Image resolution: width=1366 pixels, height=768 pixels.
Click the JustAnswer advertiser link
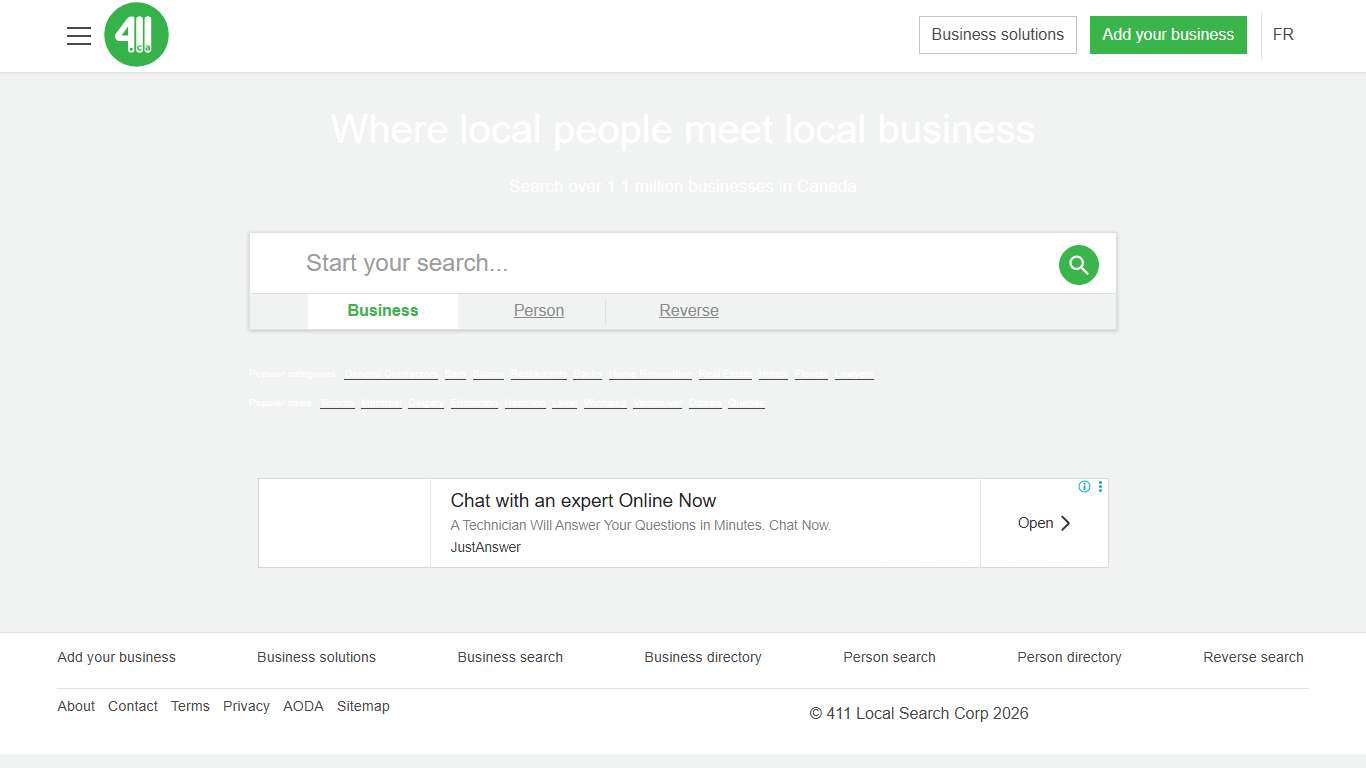point(485,547)
